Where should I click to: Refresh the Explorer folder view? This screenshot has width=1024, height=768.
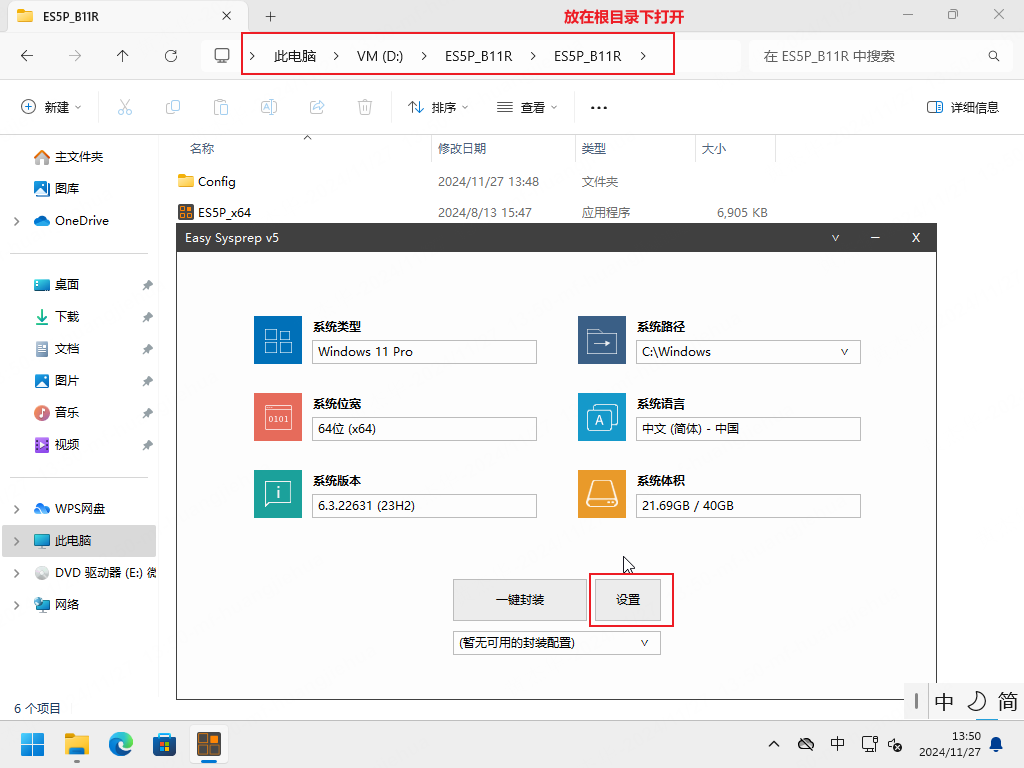tap(171, 56)
